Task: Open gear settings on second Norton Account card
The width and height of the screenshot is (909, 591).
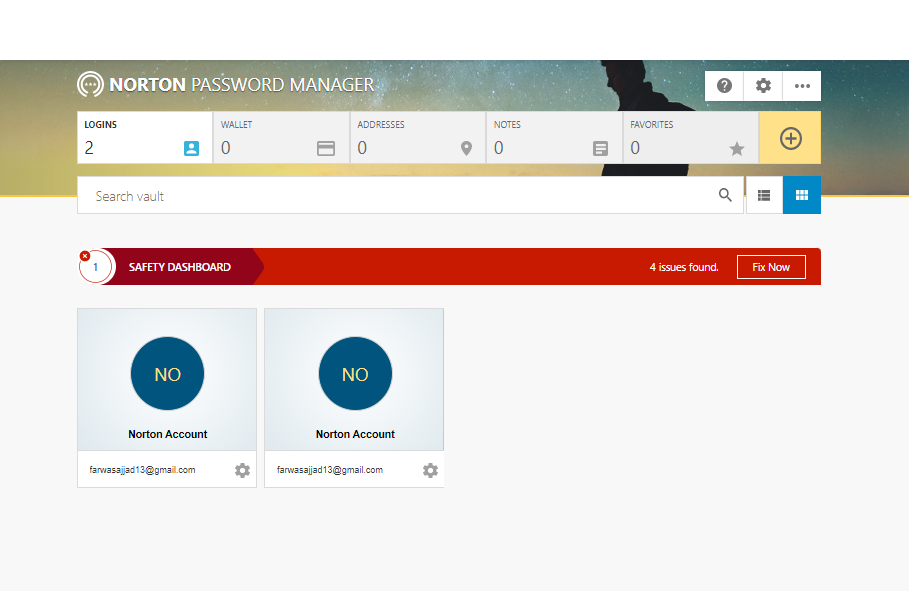Action: click(x=430, y=470)
